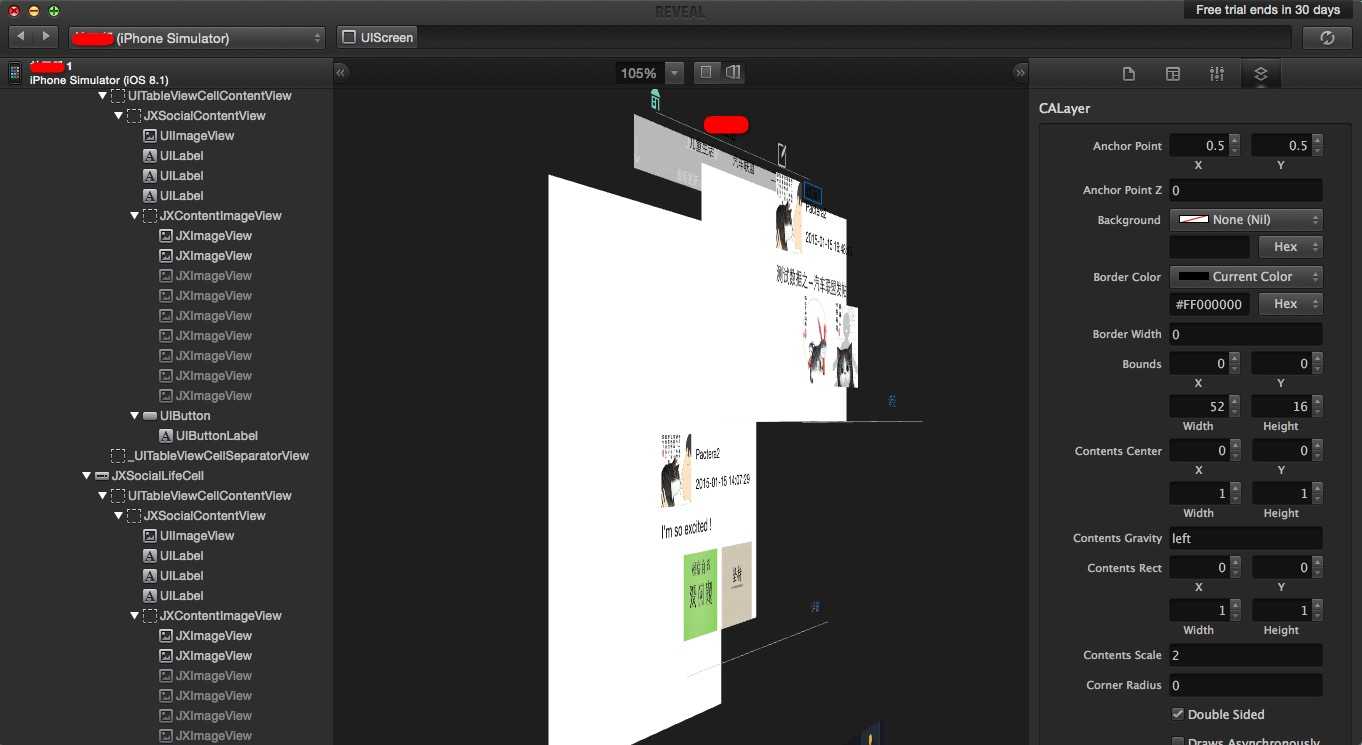
Task: Select the Pactera2 label in the canvas
Action: click(707, 454)
